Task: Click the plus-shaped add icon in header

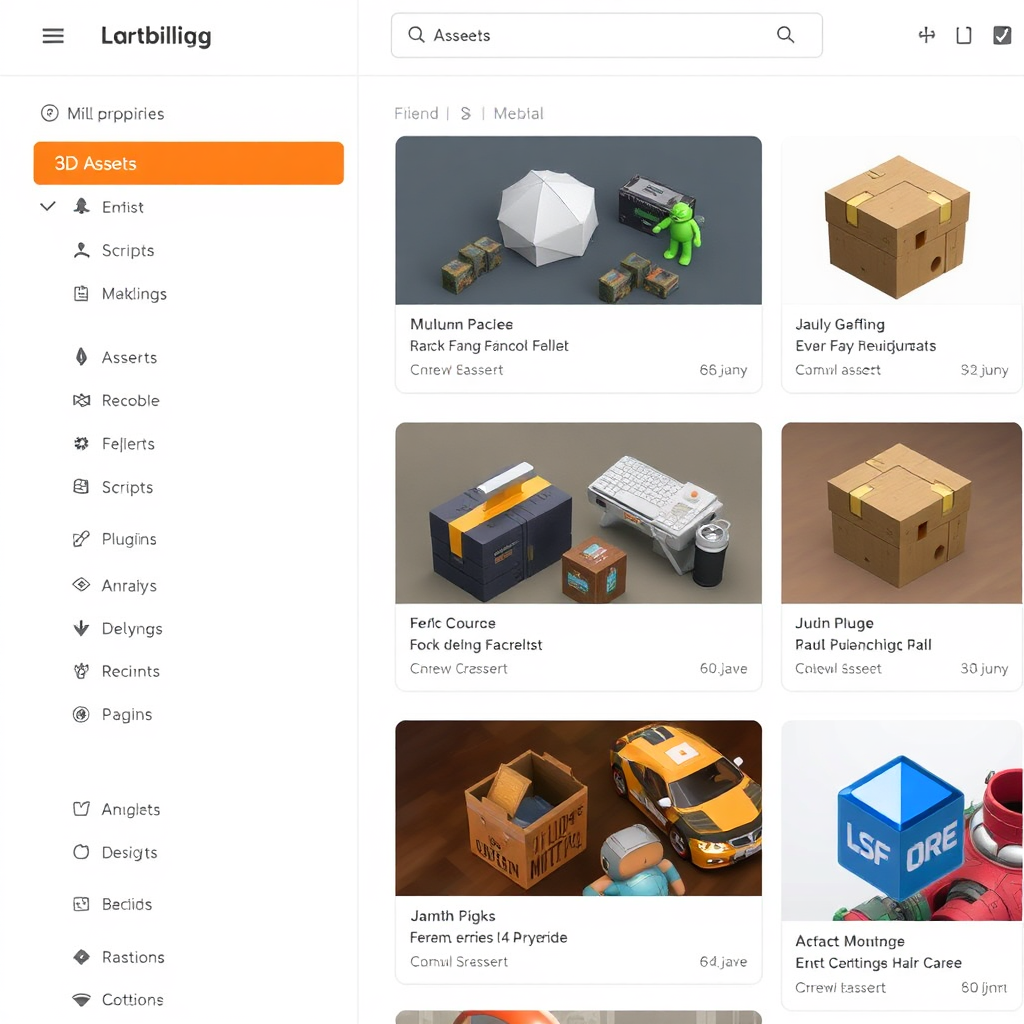Action: (x=926, y=36)
